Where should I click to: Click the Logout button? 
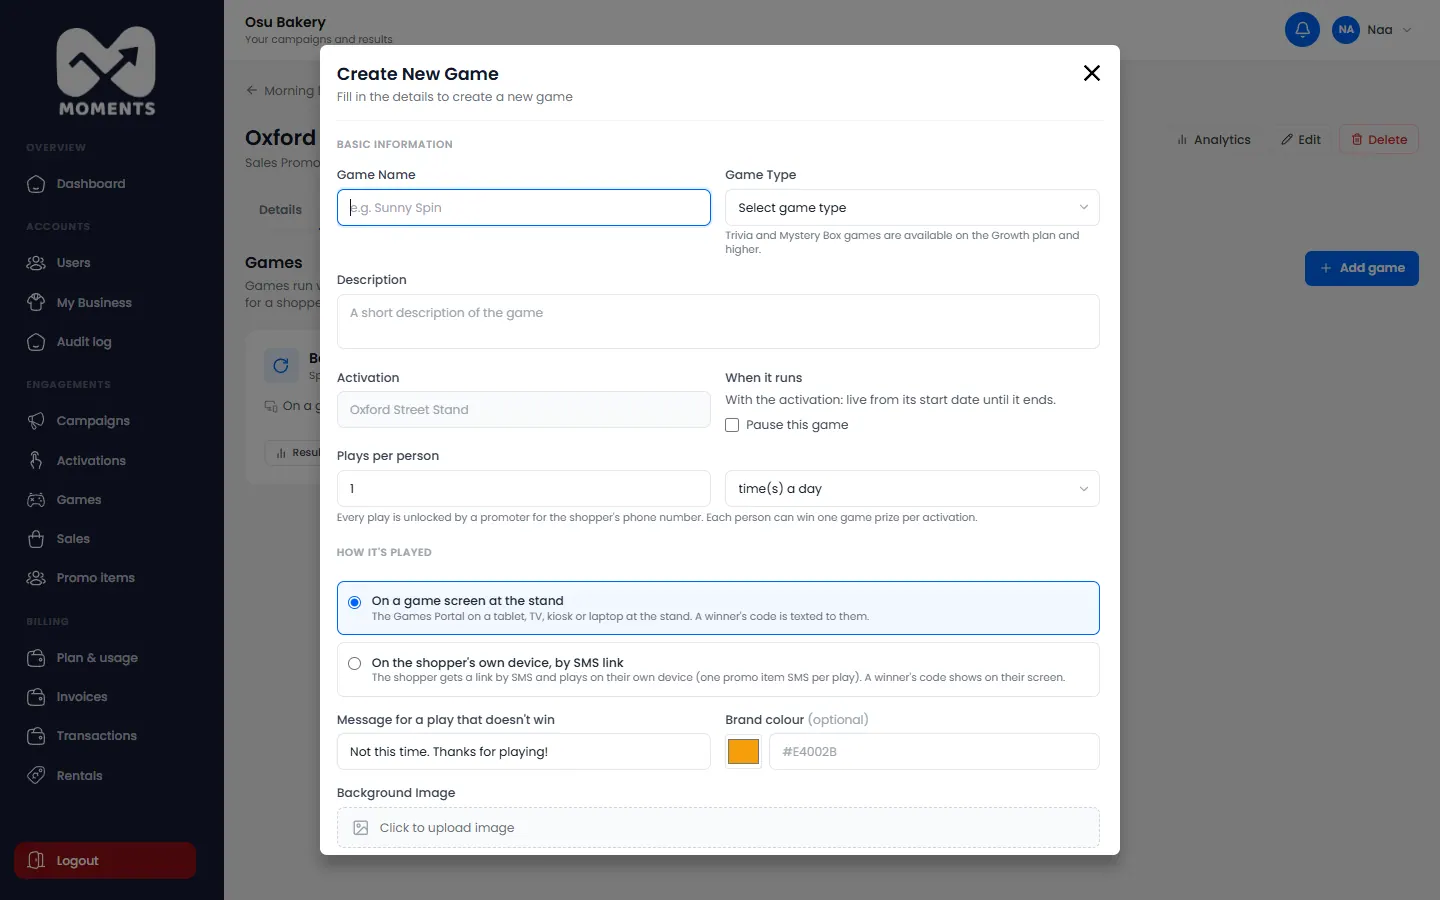[105, 861]
